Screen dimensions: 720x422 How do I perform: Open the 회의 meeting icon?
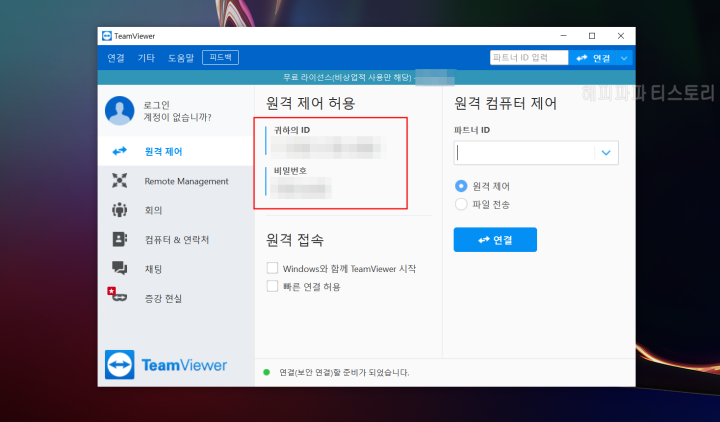[x=119, y=210]
